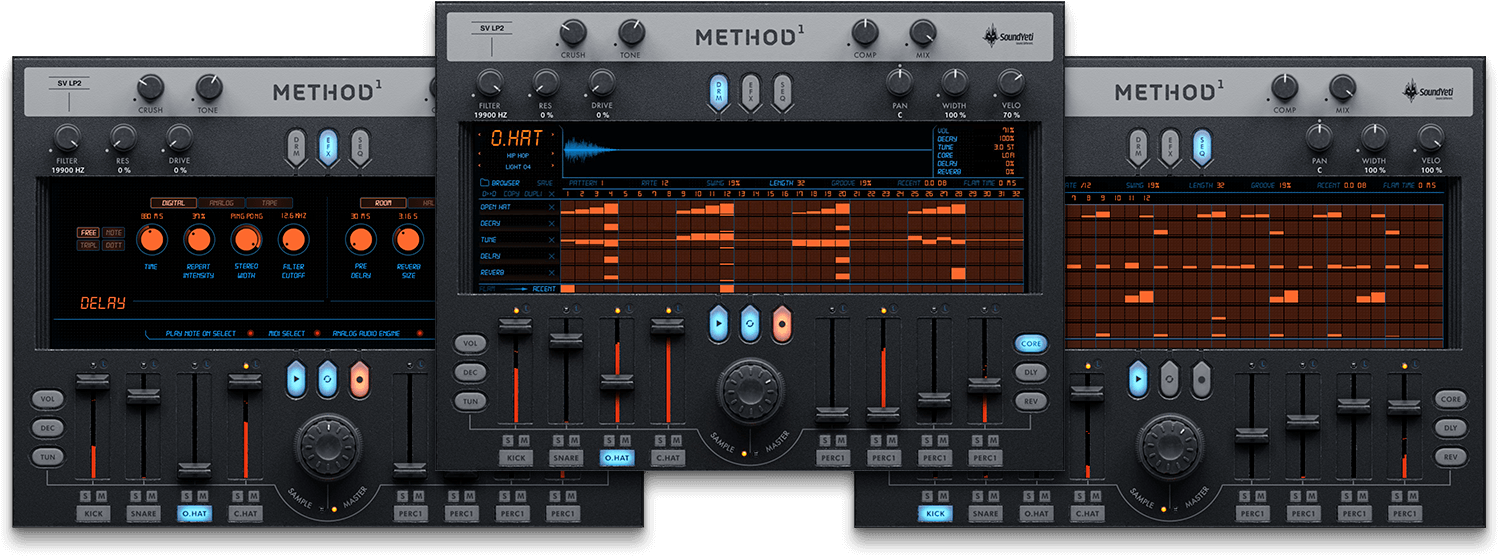Click the O.HAT fader handle in center window
1498x556 pixels.
pos(616,381)
